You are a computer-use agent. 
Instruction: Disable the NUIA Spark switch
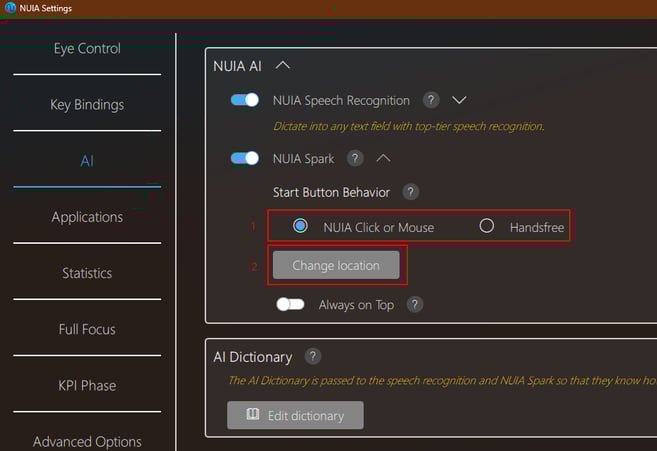click(245, 158)
